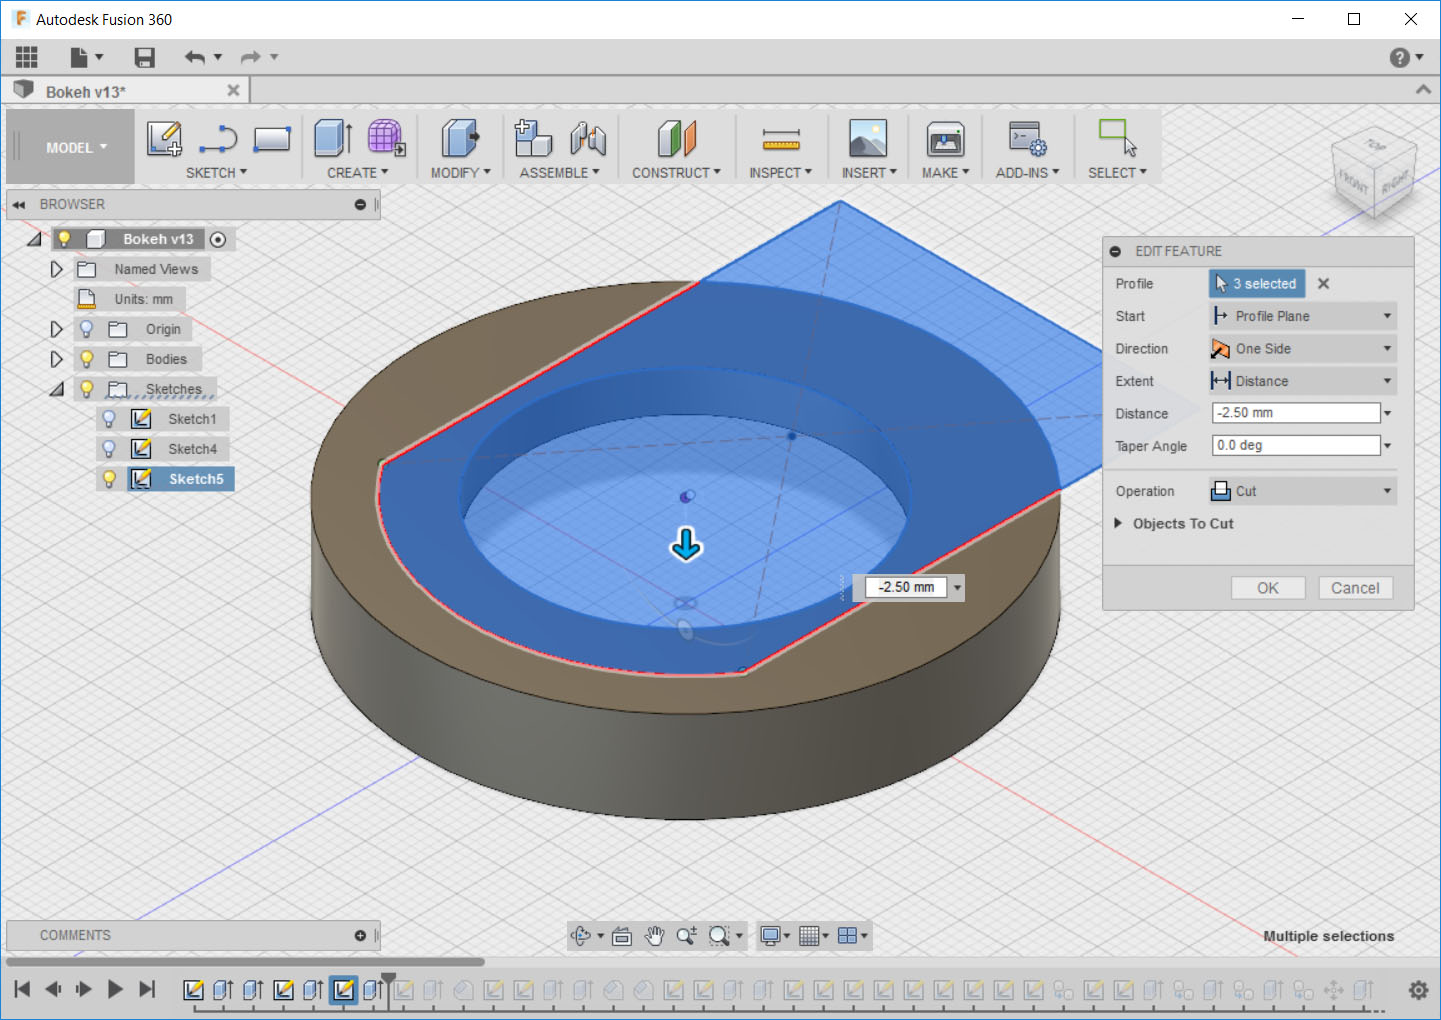Open the Operation Cut dropdown
The height and width of the screenshot is (1020, 1441).
1302,491
